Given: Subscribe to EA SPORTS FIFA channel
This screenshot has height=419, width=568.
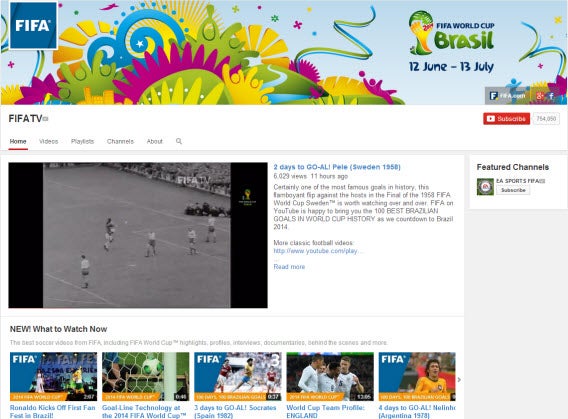Looking at the screenshot, I should 513,190.
